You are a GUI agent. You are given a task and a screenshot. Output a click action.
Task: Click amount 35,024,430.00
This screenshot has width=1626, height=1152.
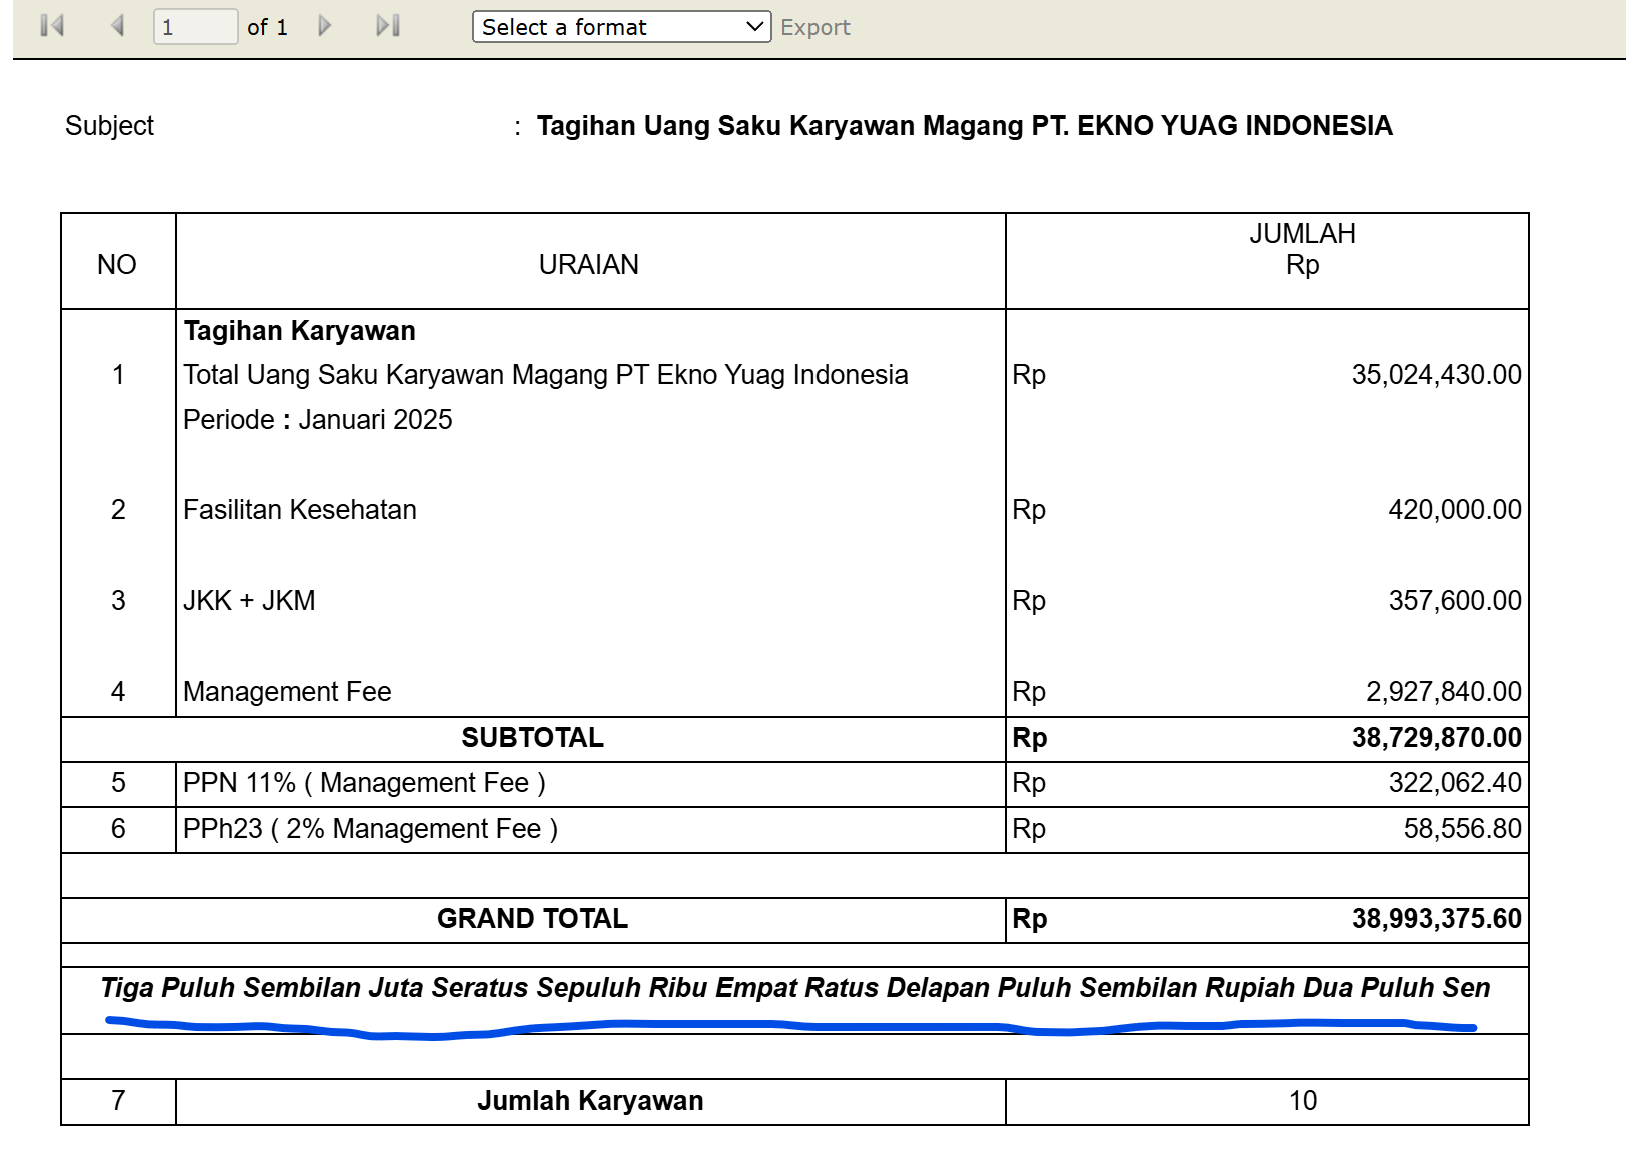[x=1436, y=375]
